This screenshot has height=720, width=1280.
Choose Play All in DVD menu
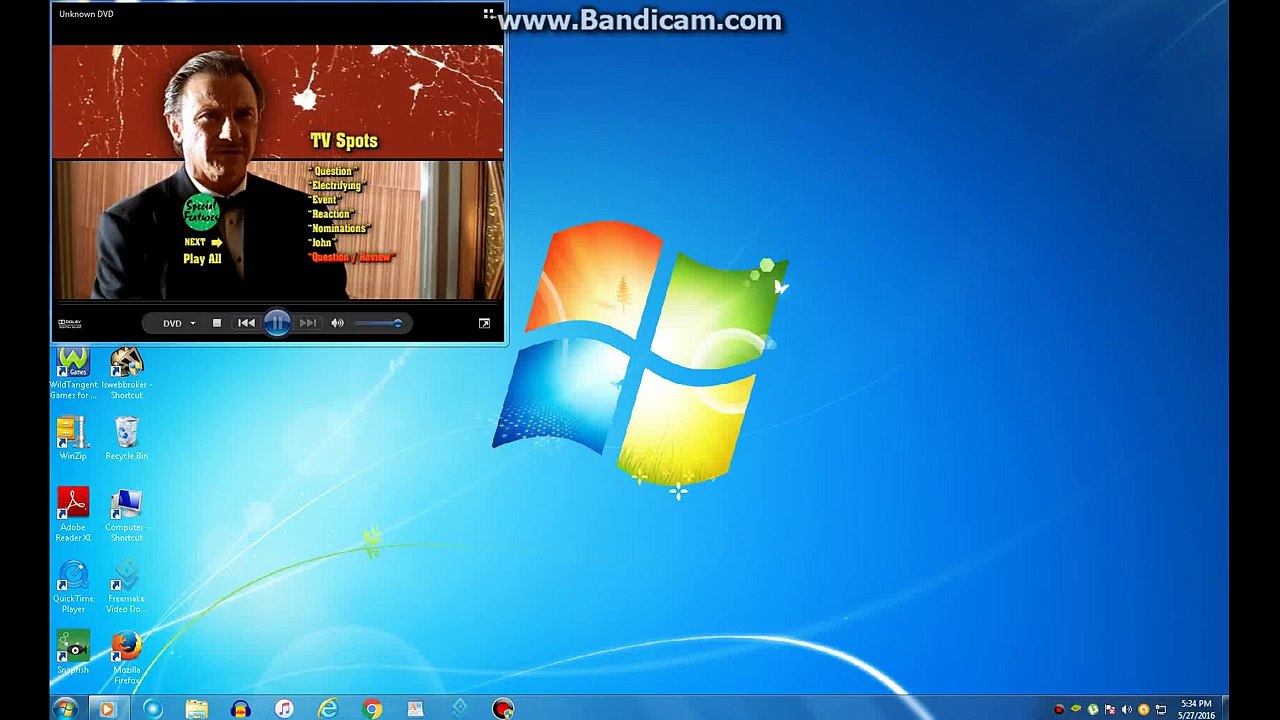(202, 259)
